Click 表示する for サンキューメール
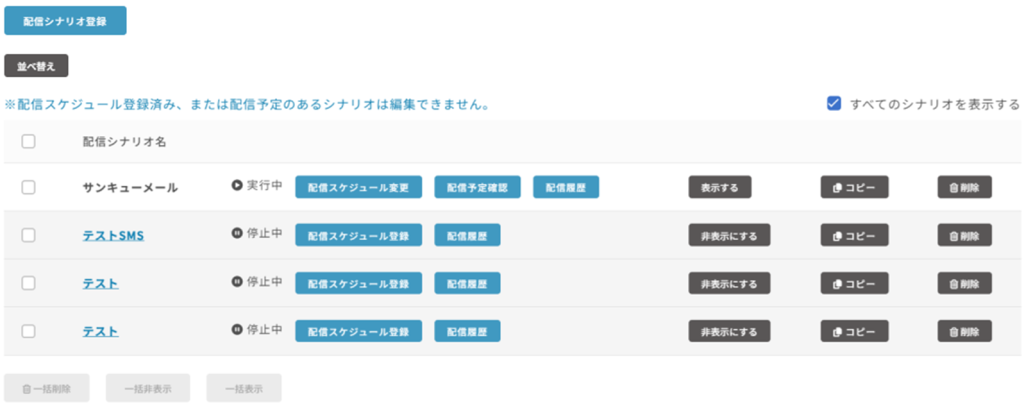This screenshot has width=1024, height=406. [719, 187]
